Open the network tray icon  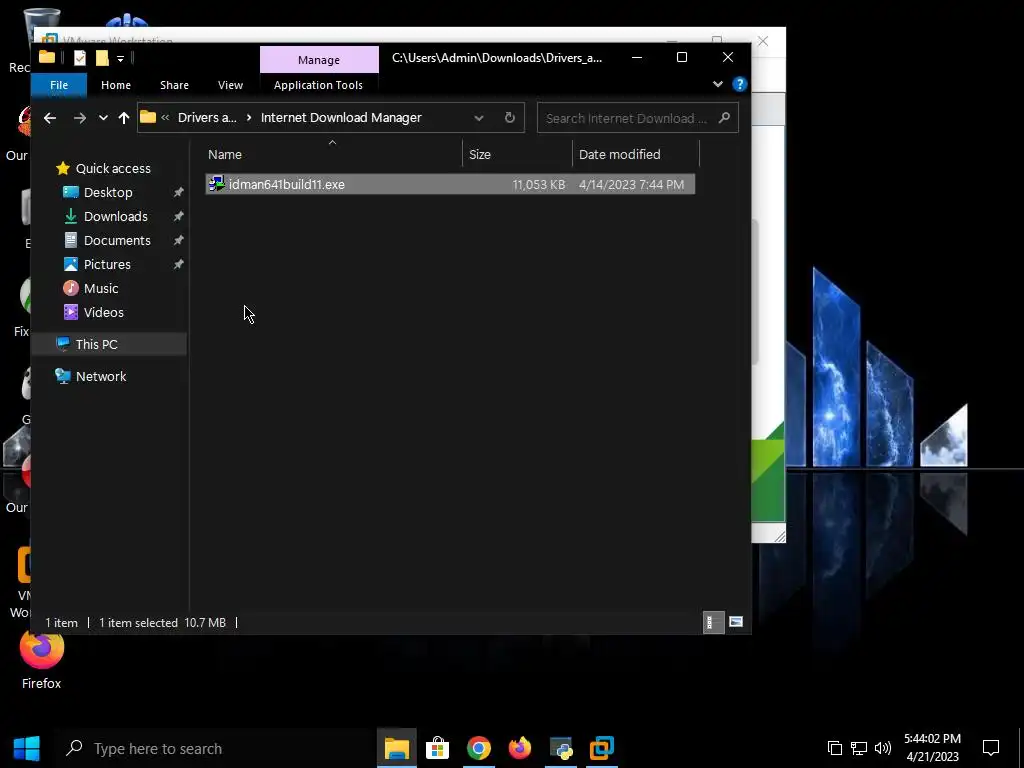click(x=859, y=748)
